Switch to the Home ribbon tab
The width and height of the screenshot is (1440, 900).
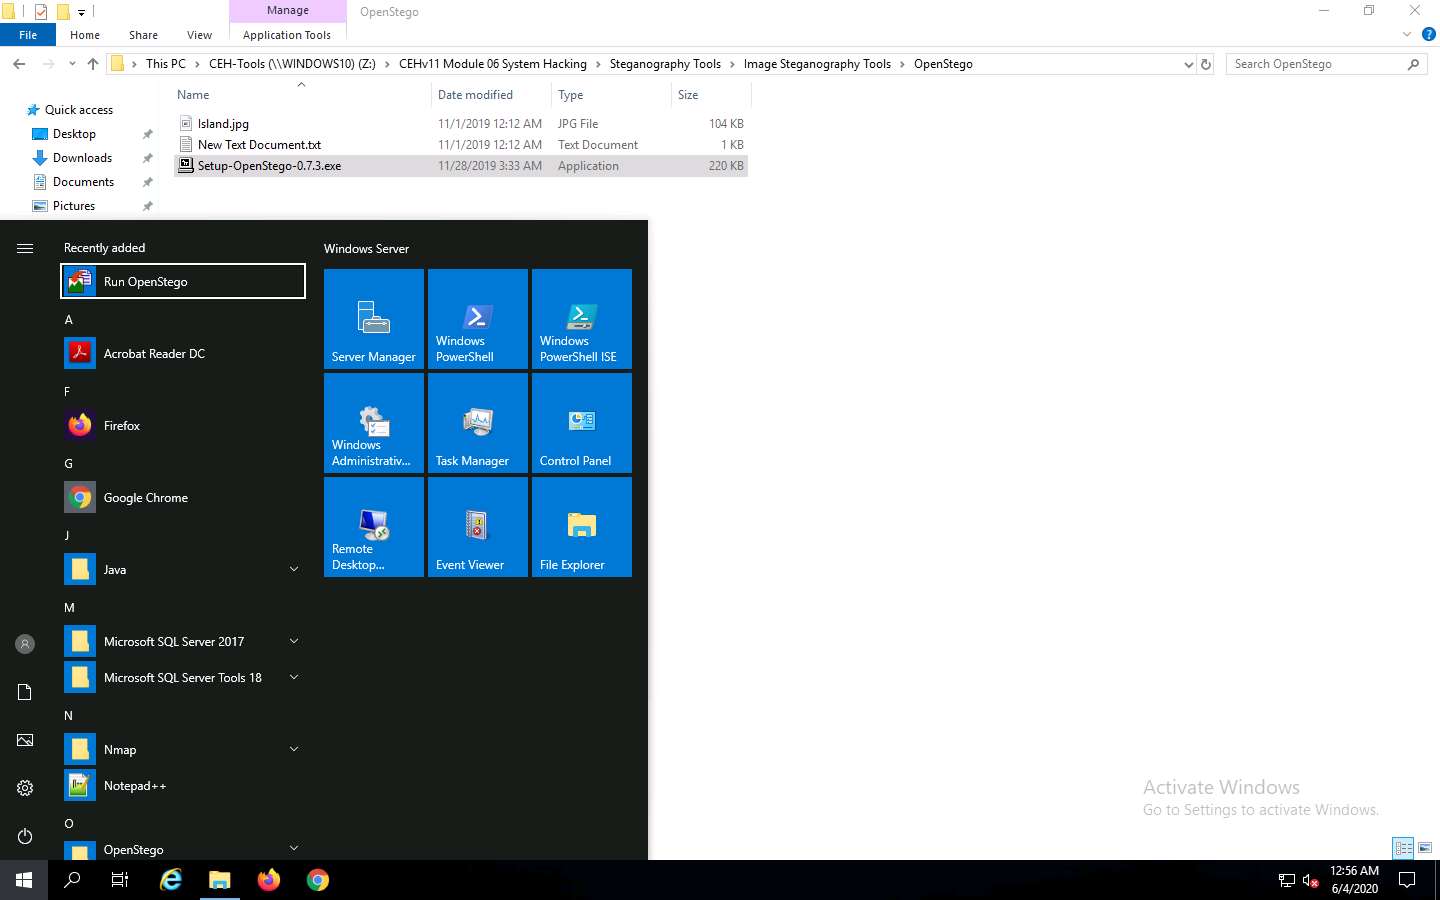pyautogui.click(x=85, y=35)
